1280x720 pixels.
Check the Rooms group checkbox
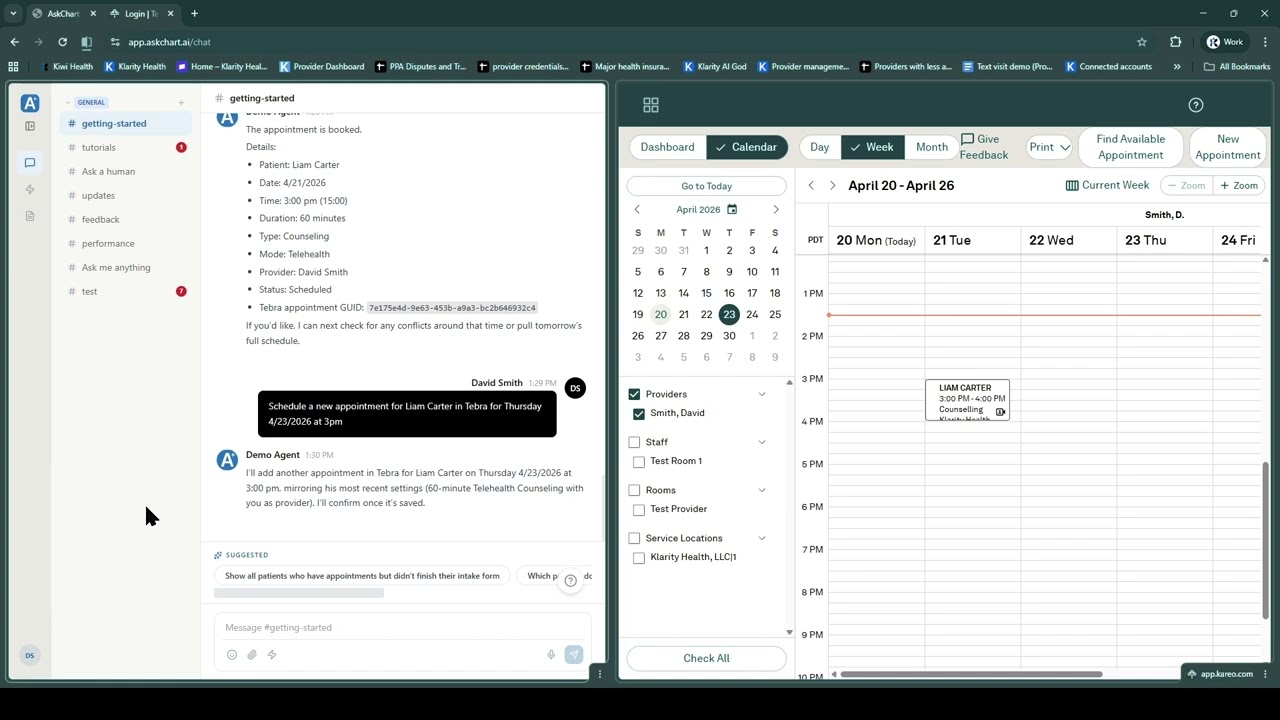[634, 490]
